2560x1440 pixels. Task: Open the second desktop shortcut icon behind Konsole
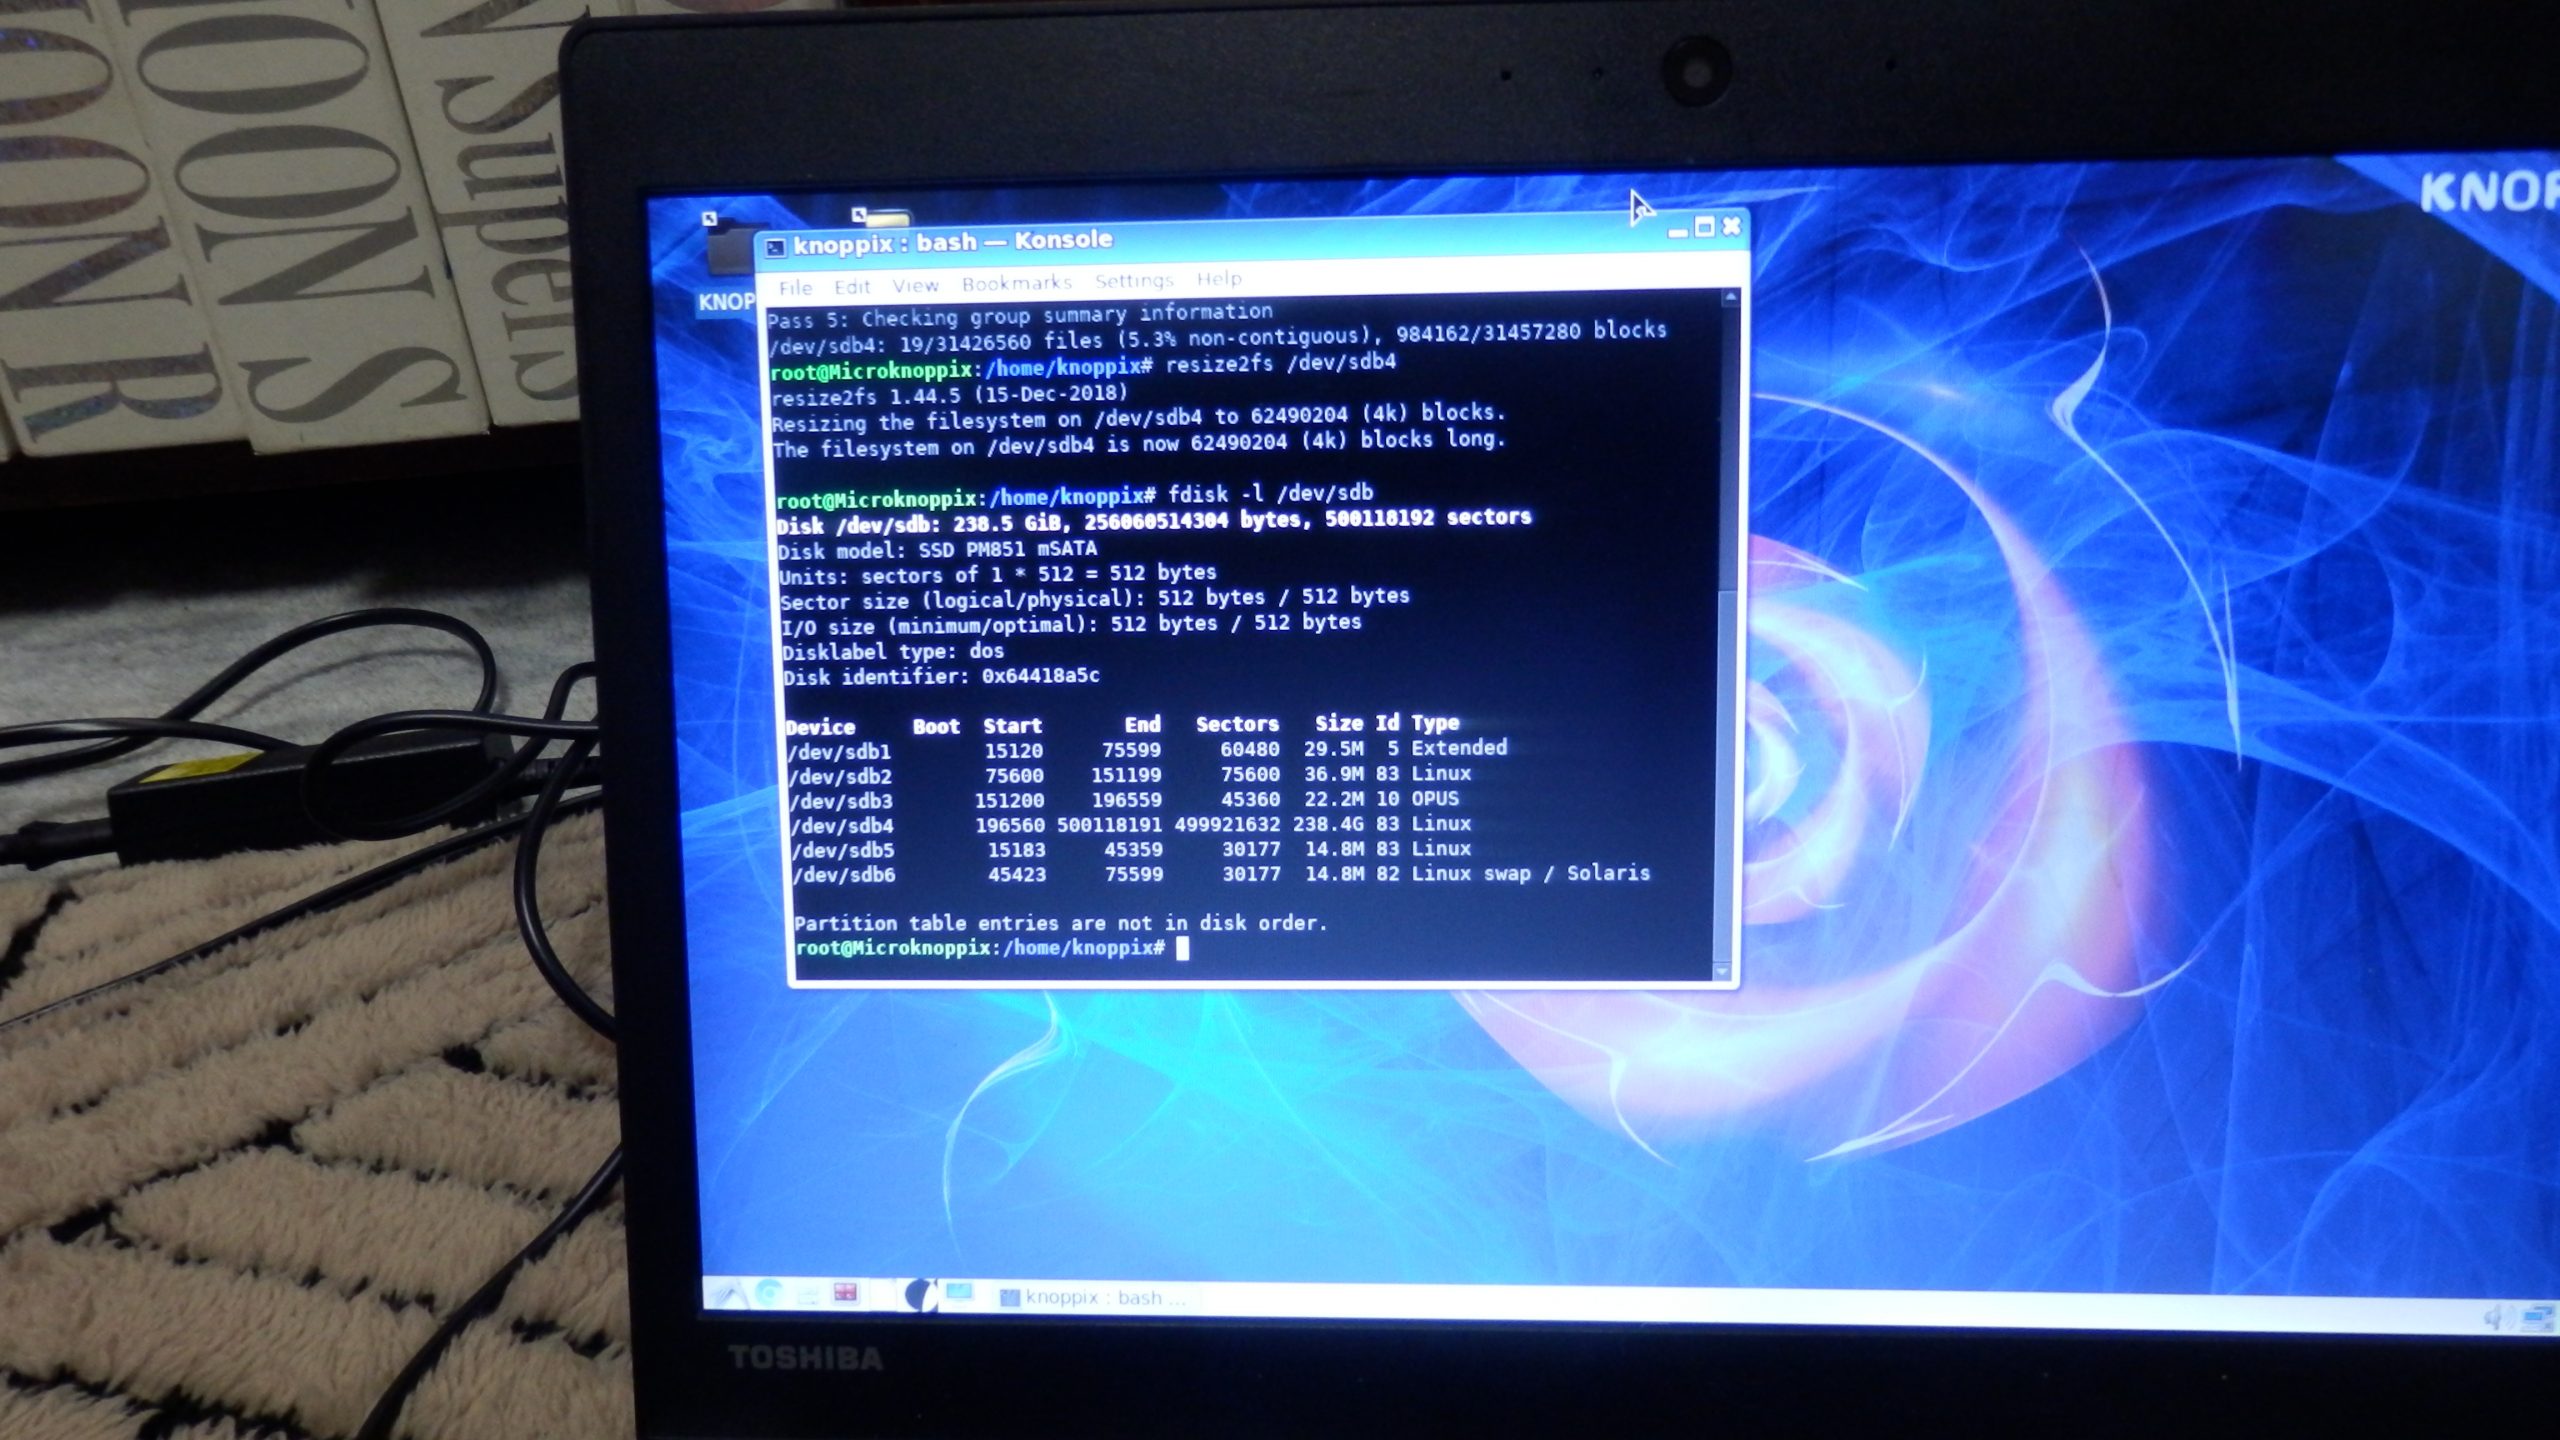[882, 218]
